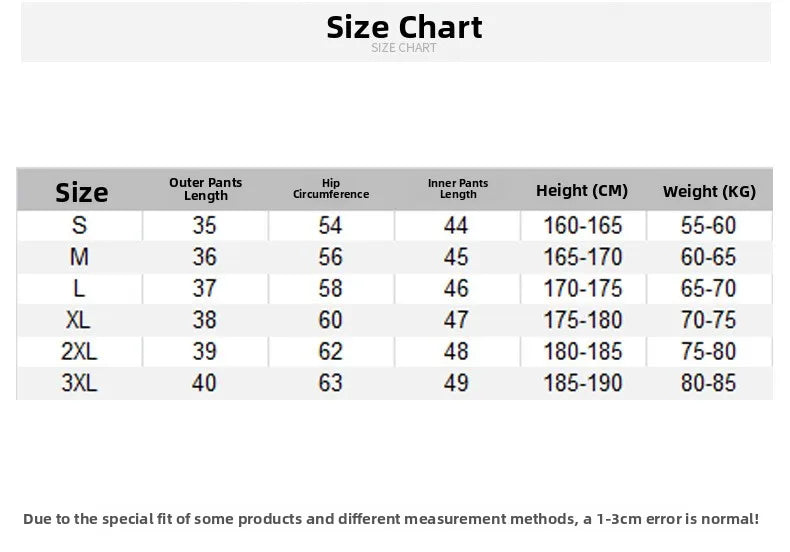
Task: Click the Height (CM) header
Action: click(582, 190)
